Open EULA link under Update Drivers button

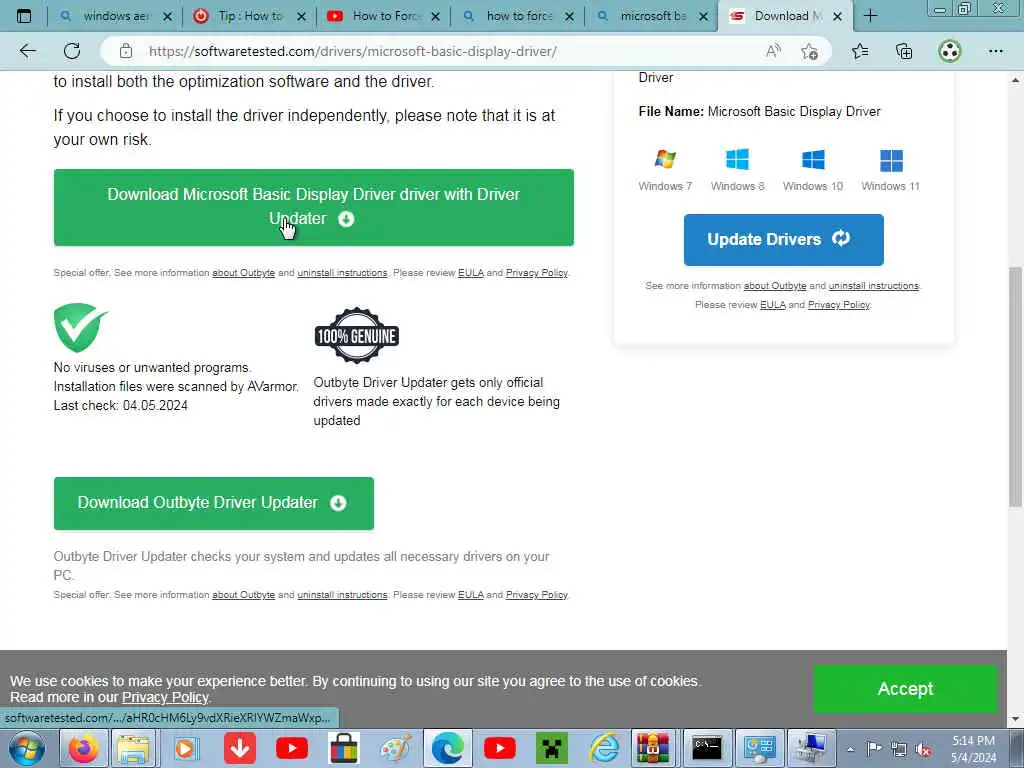pos(773,304)
